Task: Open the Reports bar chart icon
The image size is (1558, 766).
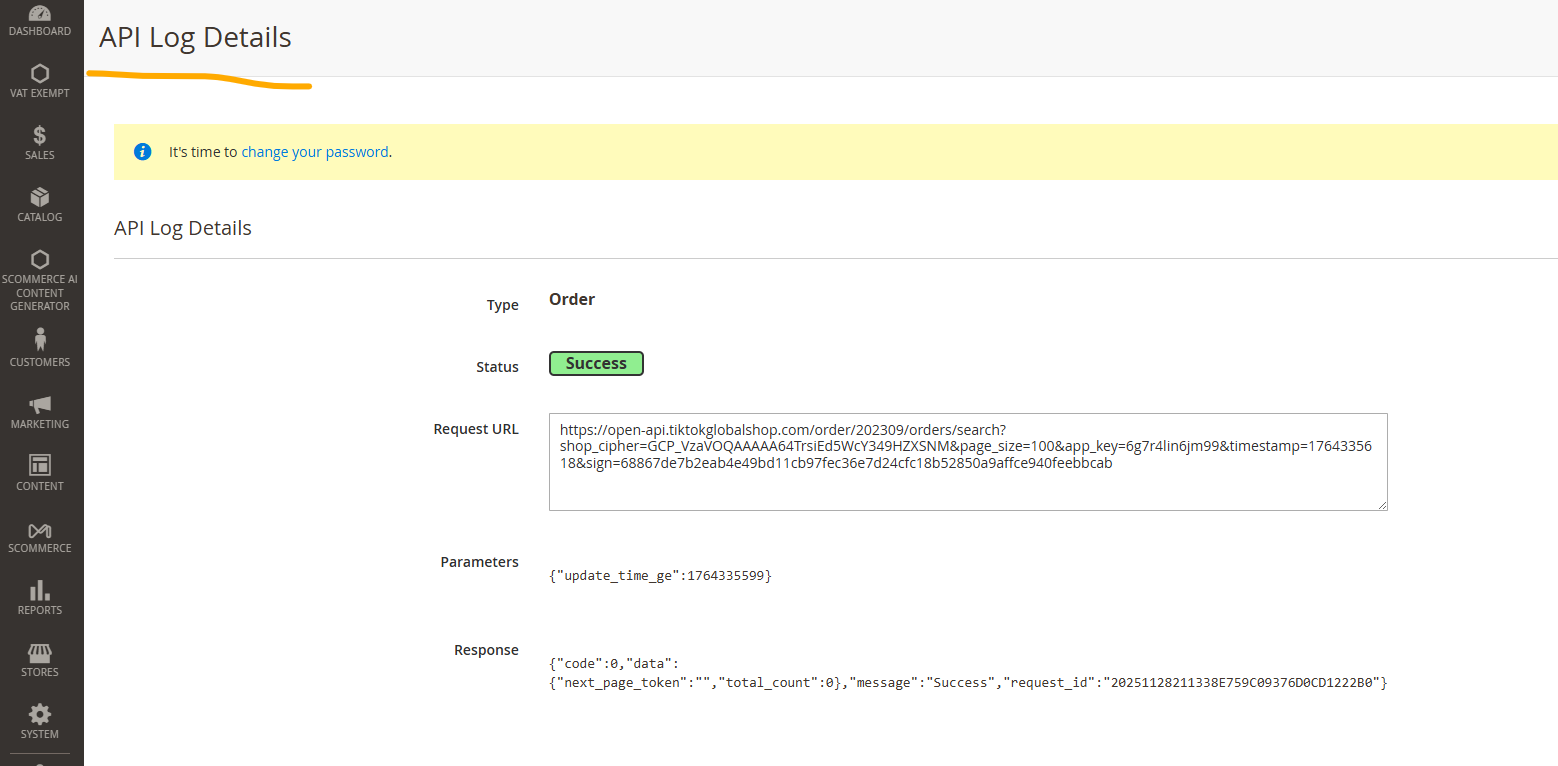Action: 40,590
